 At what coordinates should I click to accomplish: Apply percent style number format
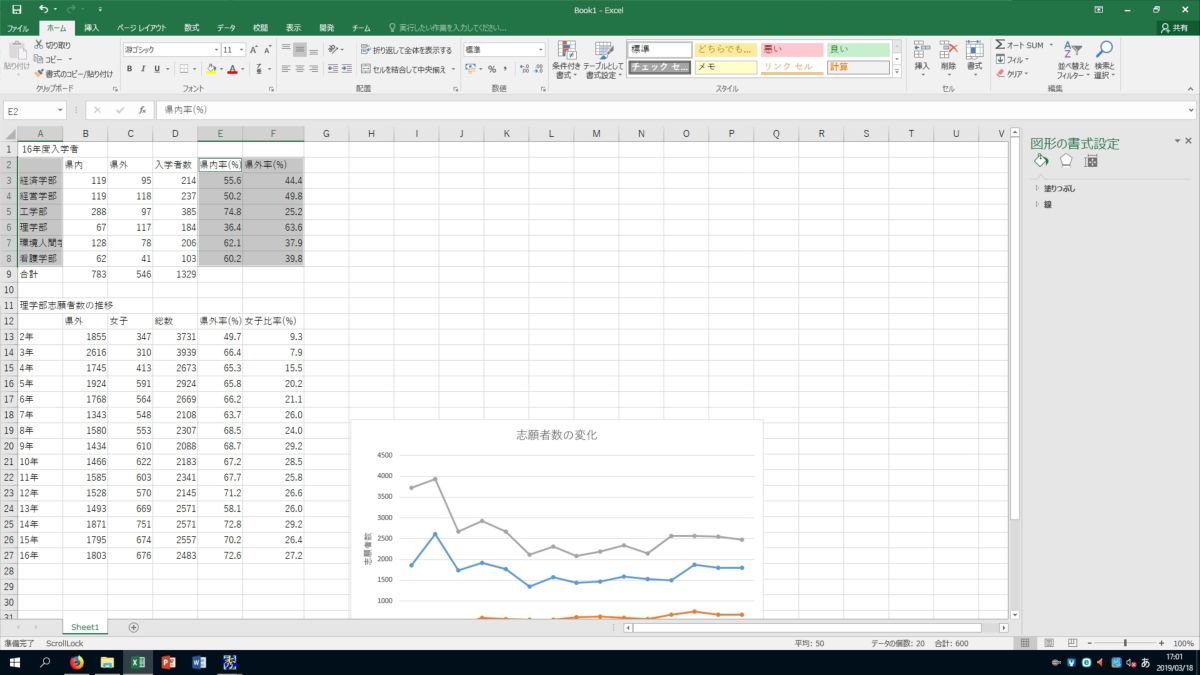click(492, 69)
